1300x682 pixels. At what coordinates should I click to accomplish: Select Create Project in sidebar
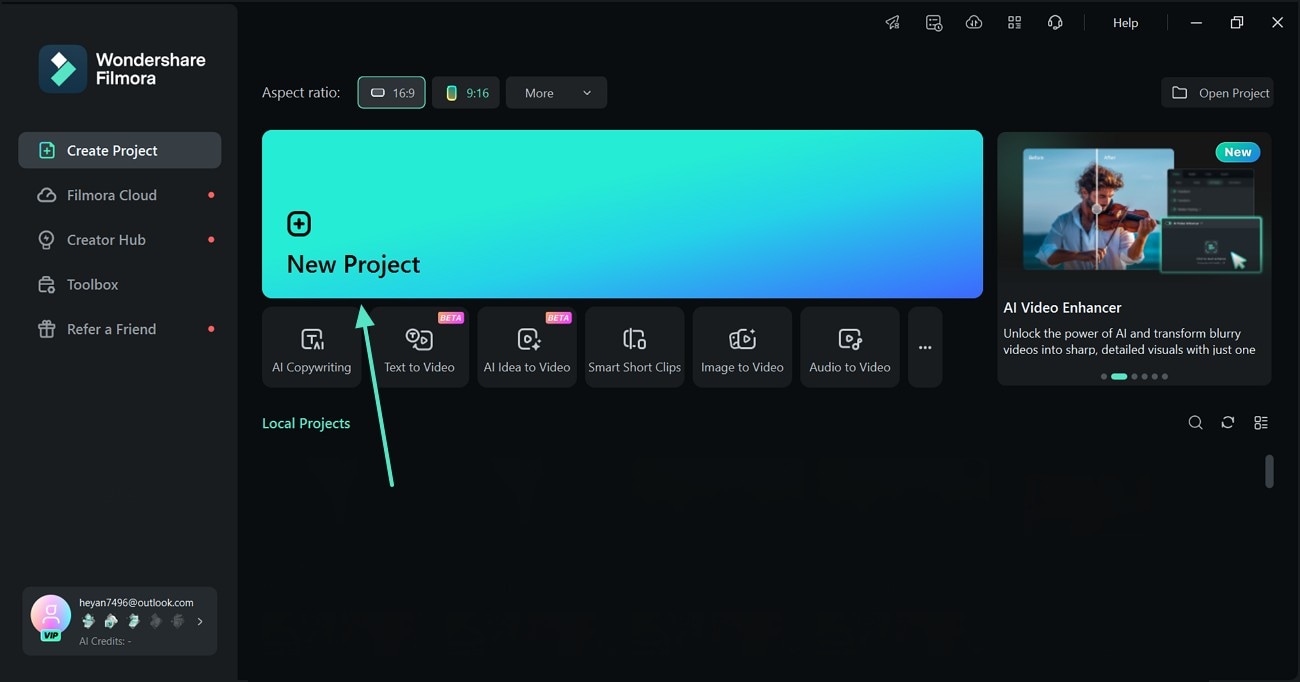pyautogui.click(x=120, y=150)
